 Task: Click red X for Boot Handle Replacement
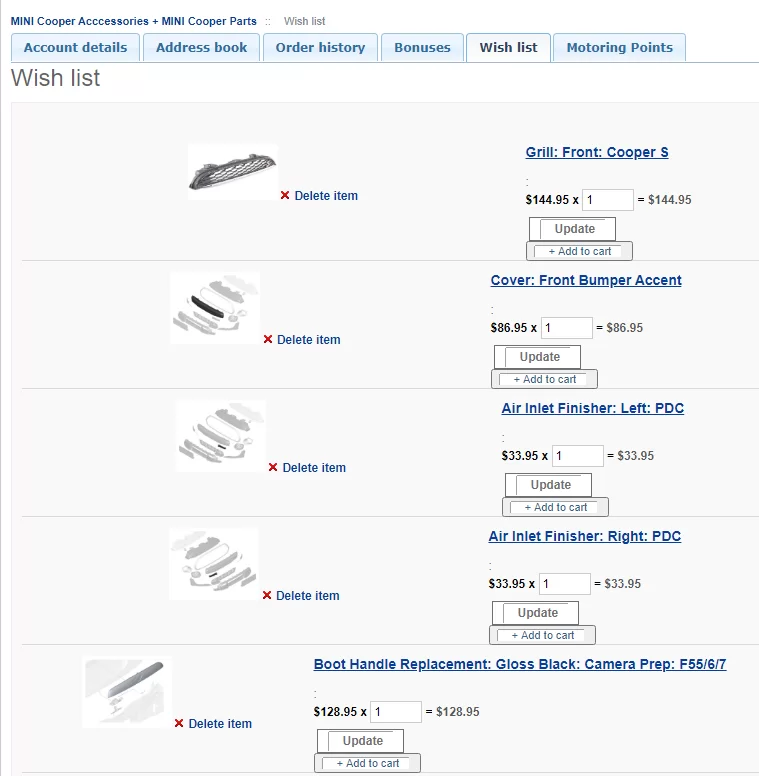point(179,724)
